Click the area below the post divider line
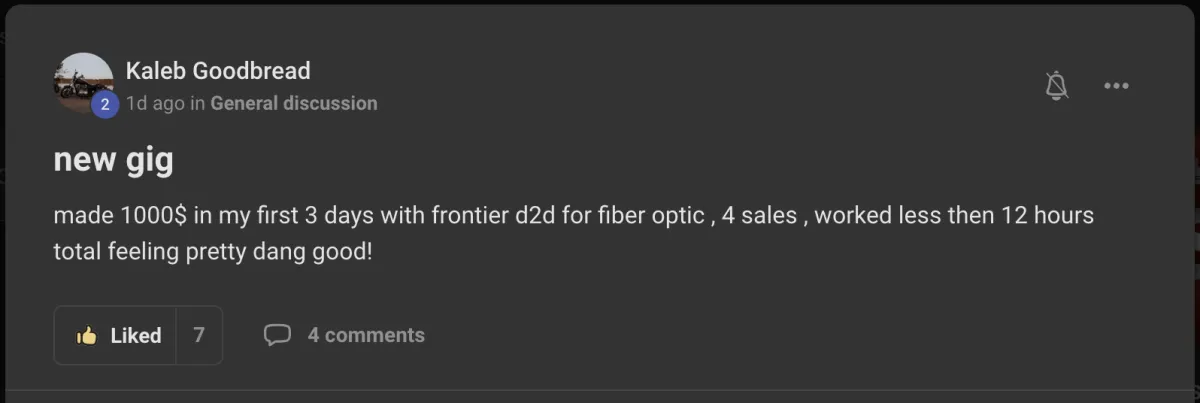1200x403 pixels. click(x=600, y=397)
